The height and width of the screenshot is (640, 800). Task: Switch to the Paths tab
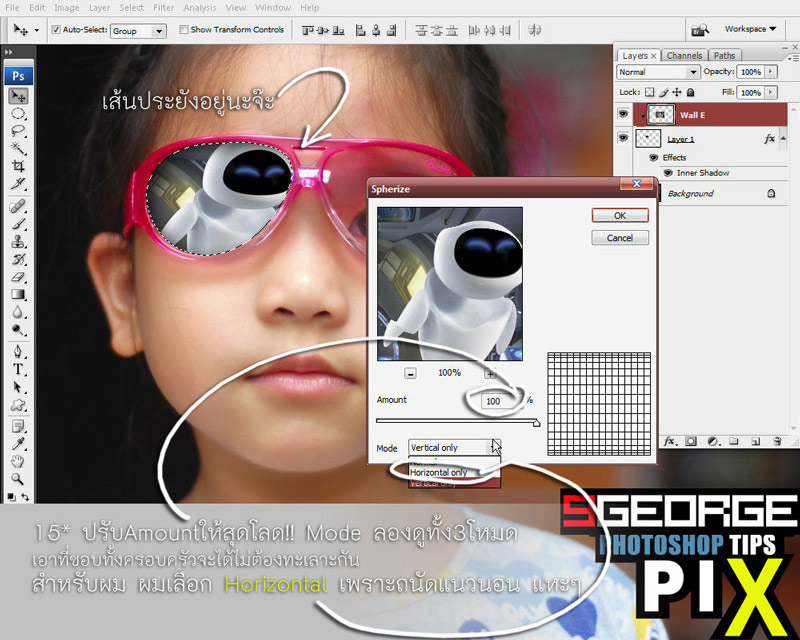coord(724,56)
